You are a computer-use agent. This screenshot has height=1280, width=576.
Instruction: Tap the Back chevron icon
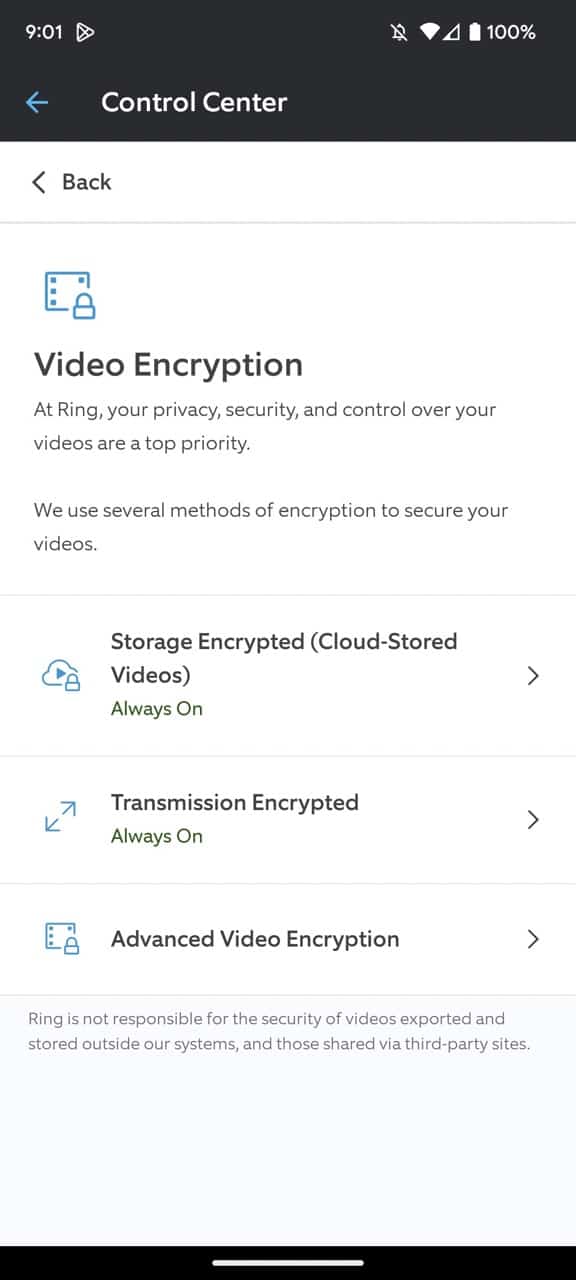(x=39, y=182)
